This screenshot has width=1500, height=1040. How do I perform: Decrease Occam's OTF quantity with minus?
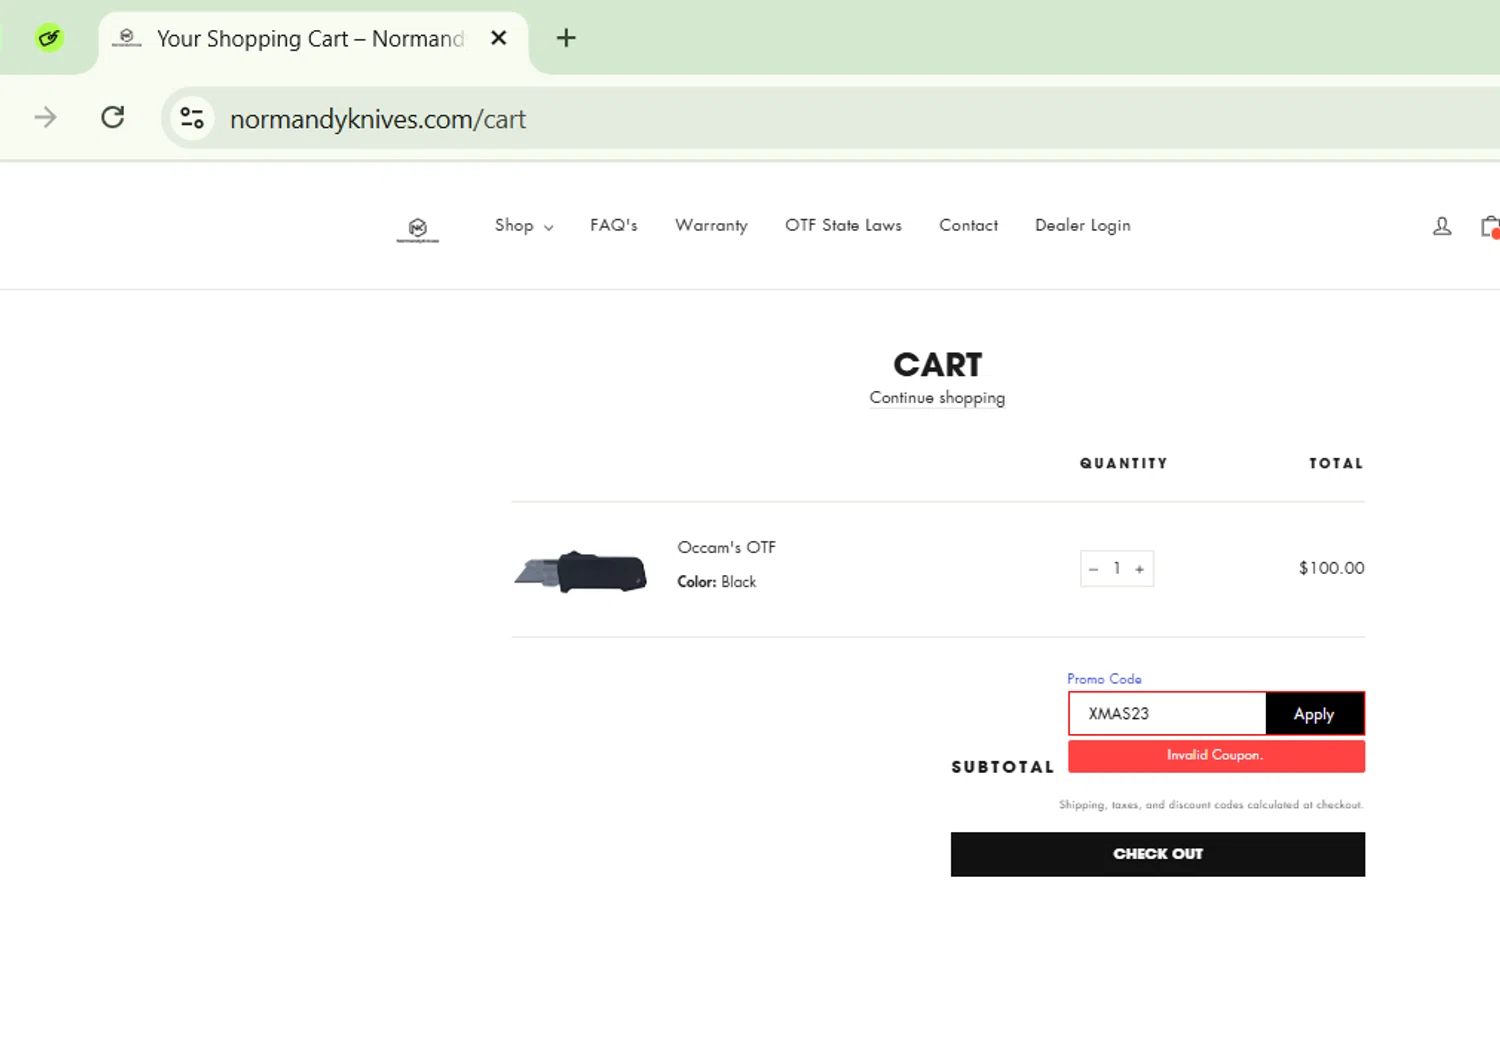(1093, 569)
